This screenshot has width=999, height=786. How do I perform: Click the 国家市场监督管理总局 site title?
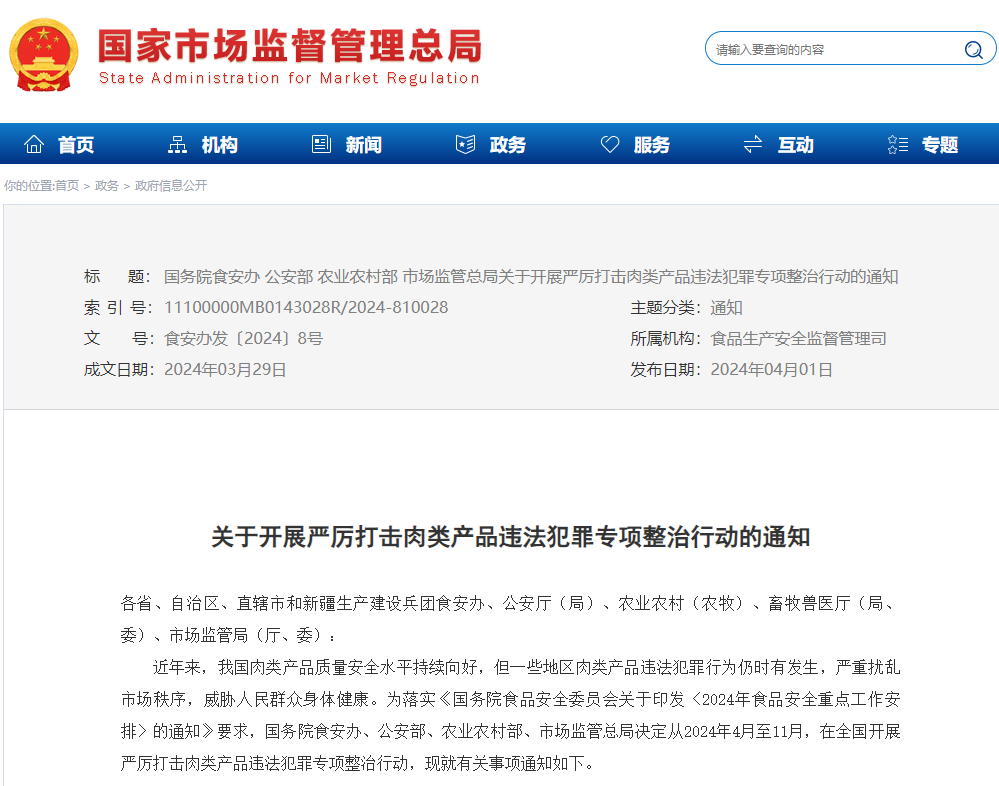289,47
